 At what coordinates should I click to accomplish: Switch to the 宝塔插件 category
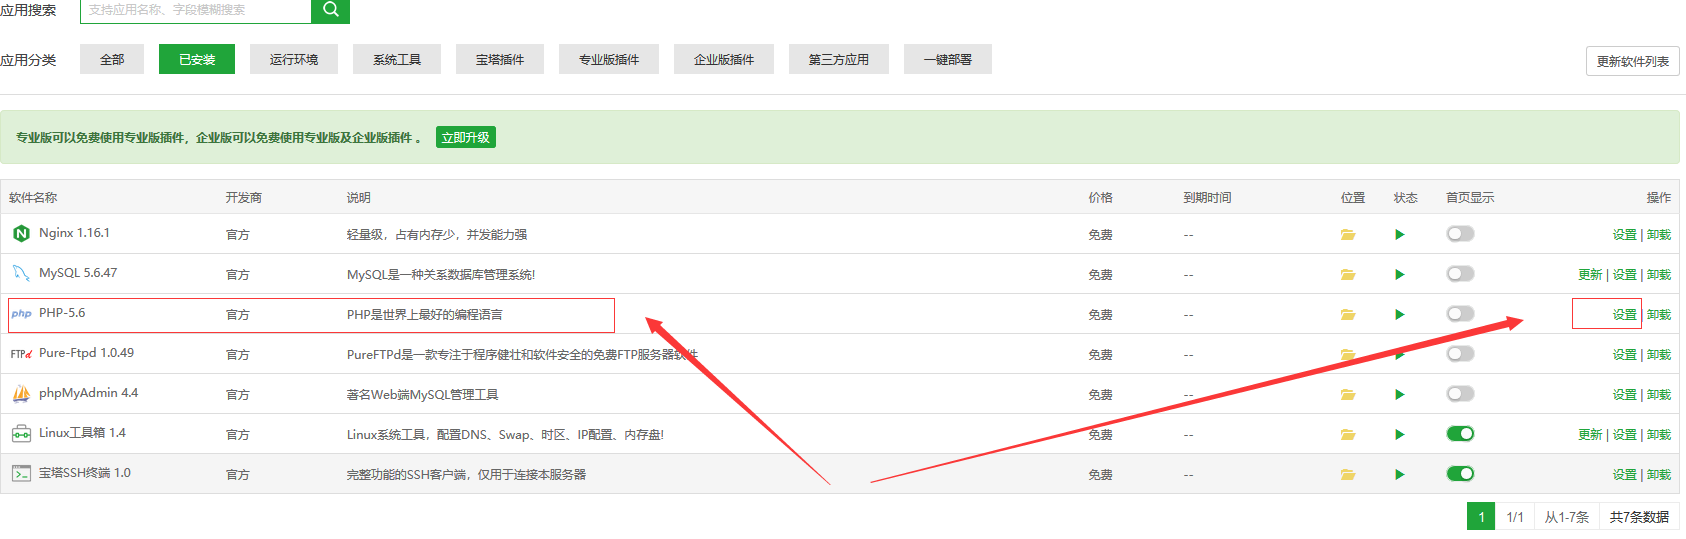[x=500, y=59]
